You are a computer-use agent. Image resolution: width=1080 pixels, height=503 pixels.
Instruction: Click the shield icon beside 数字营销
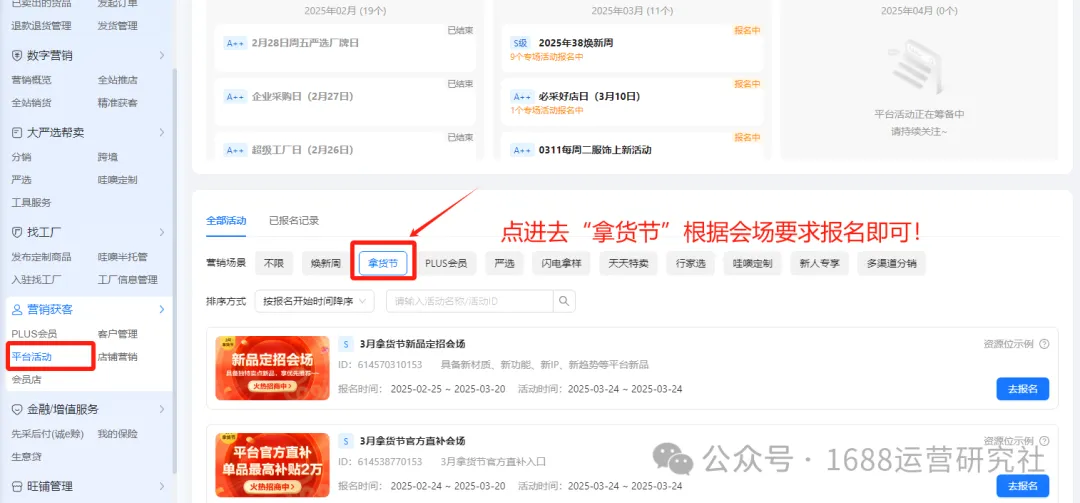point(17,55)
